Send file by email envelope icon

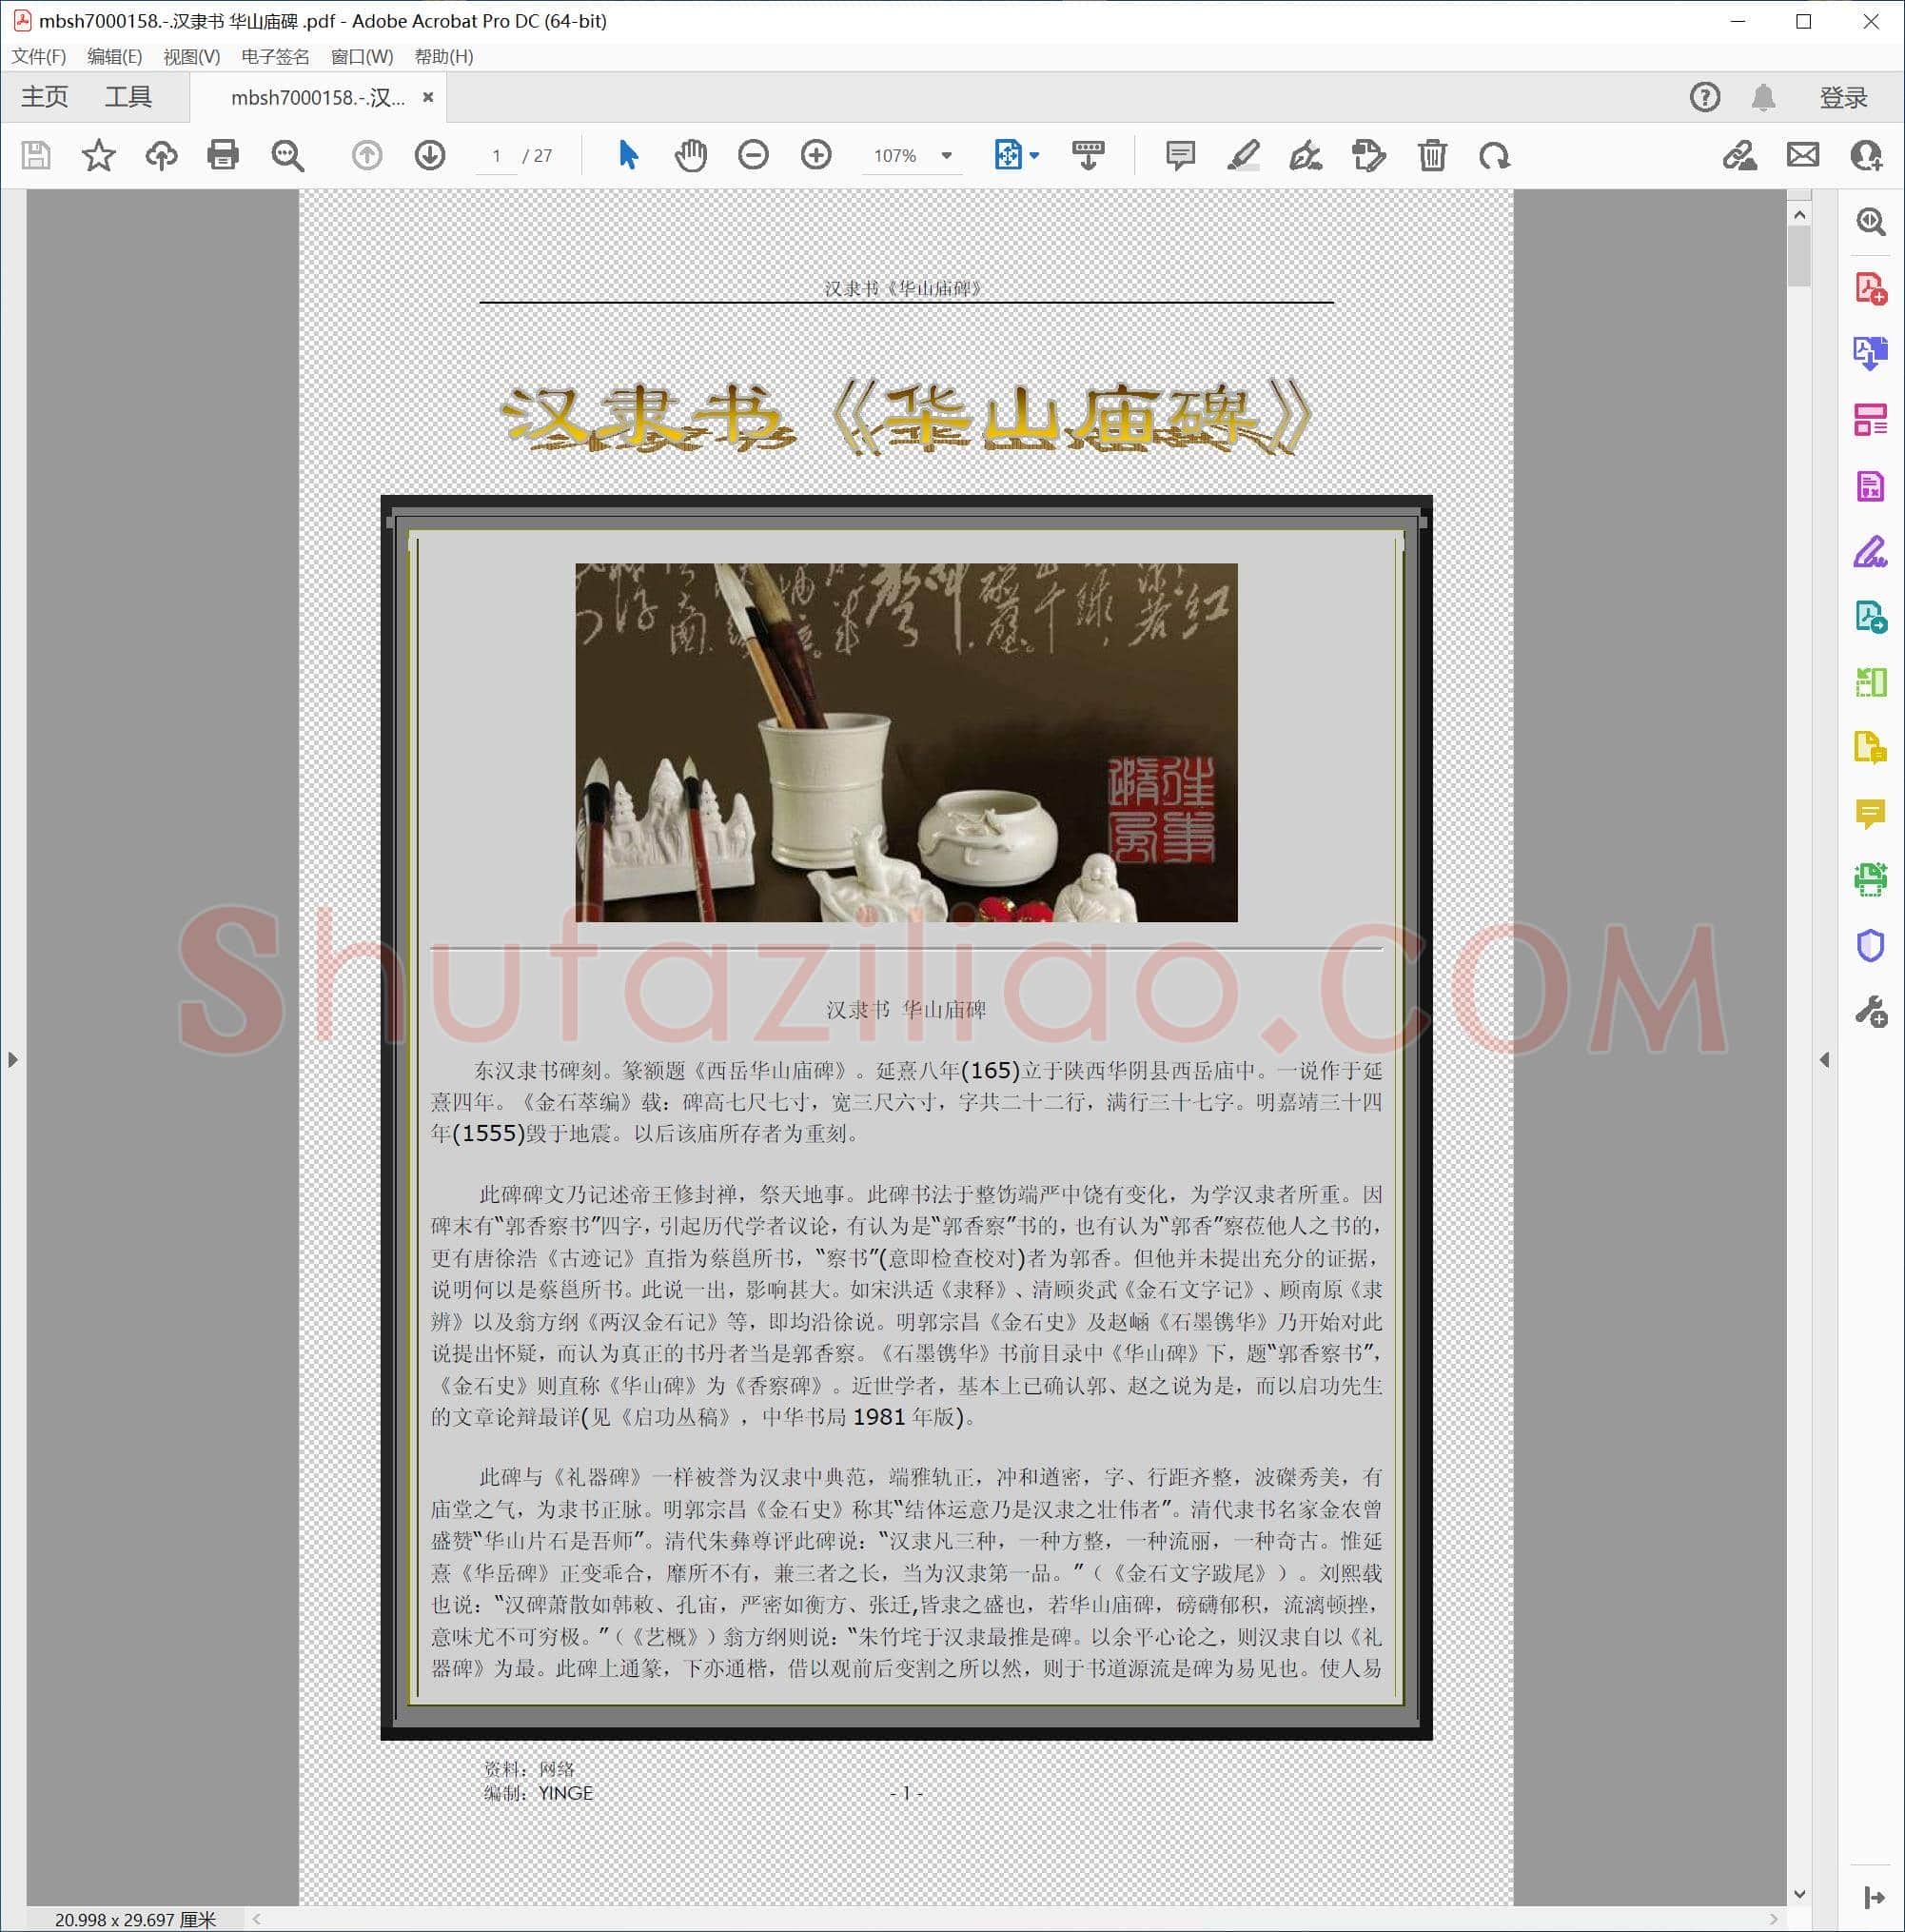(1803, 155)
